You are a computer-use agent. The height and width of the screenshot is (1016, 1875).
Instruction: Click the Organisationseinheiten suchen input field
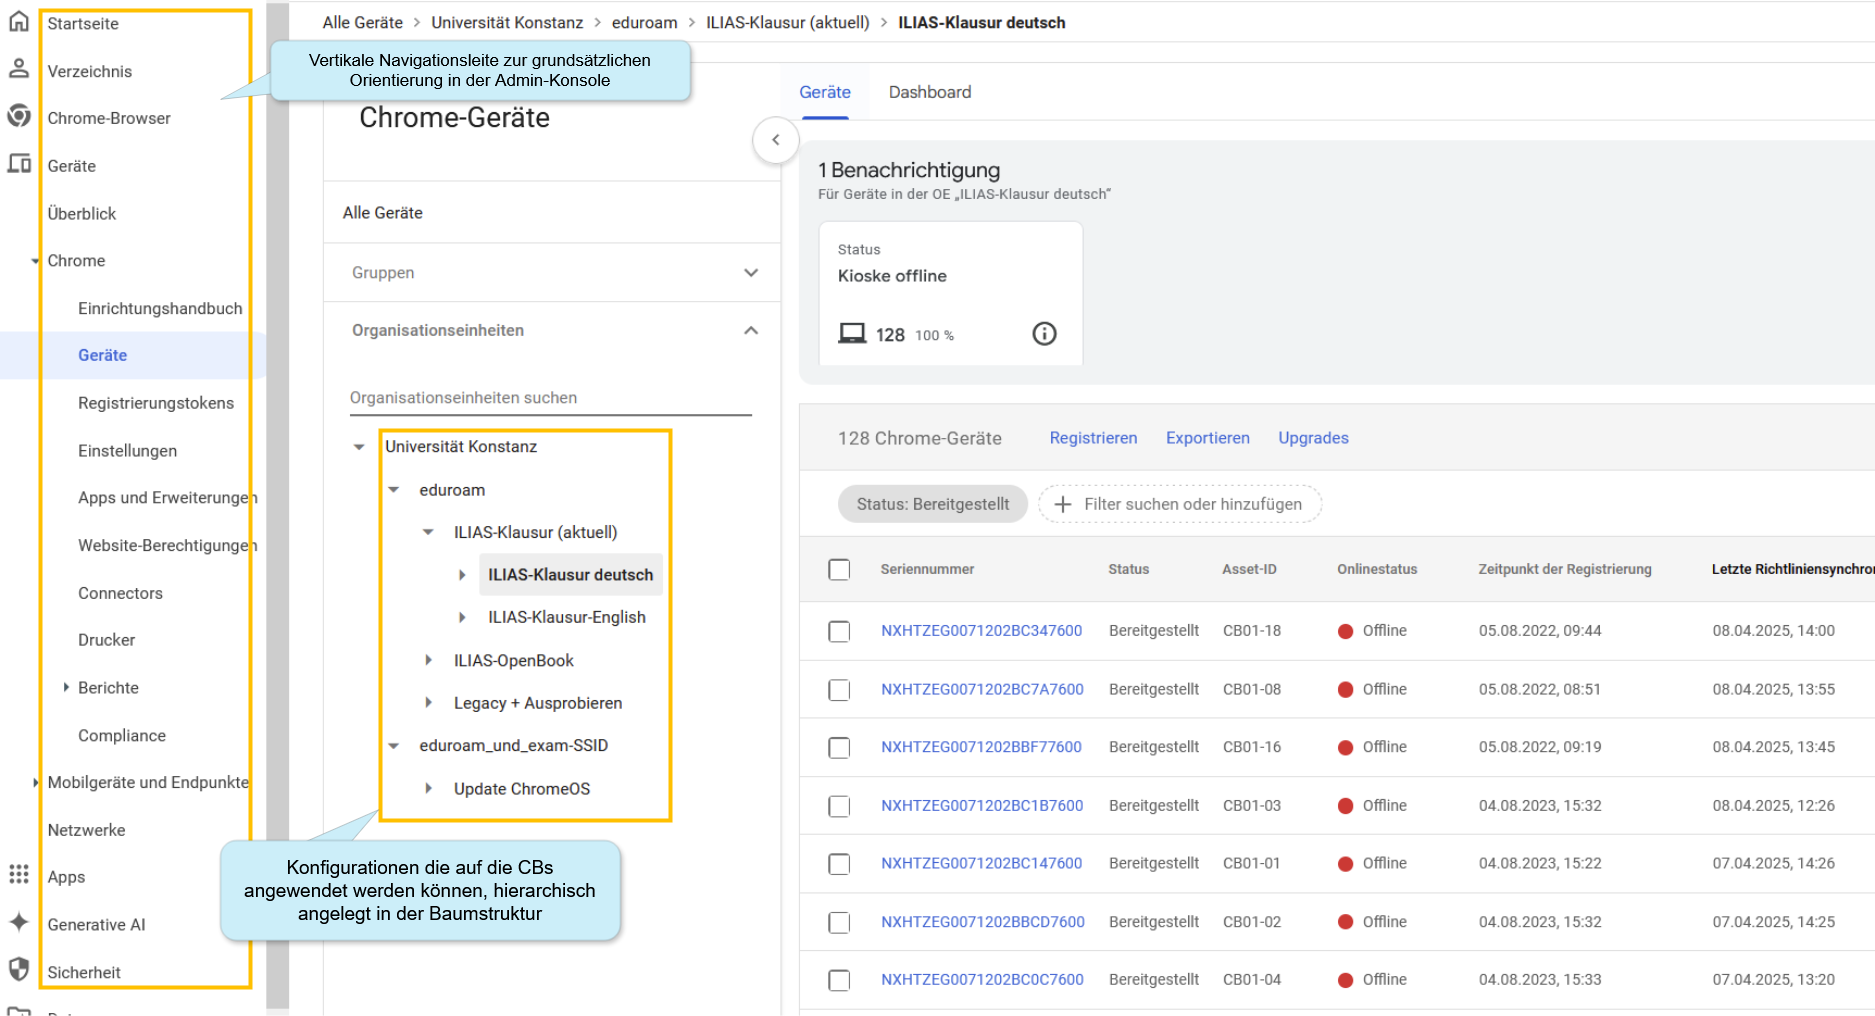[x=550, y=398]
